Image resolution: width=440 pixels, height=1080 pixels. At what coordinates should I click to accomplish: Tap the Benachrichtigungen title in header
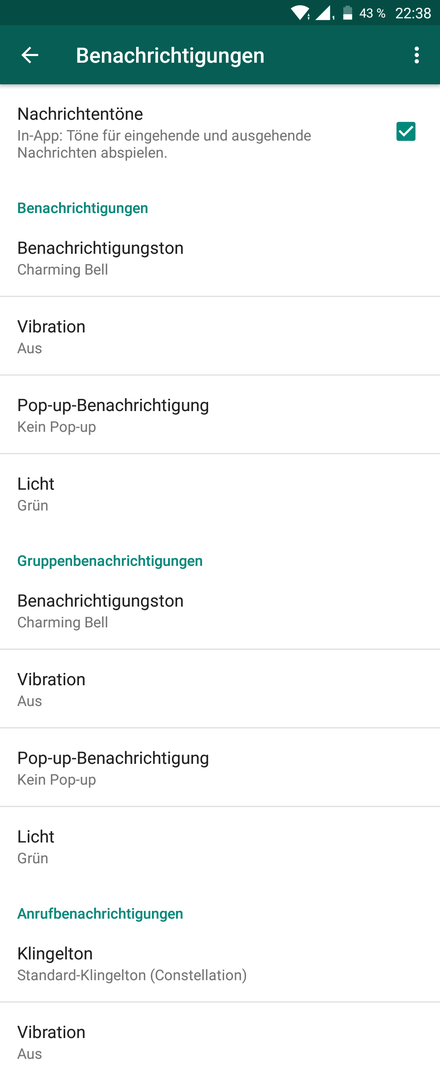[170, 56]
